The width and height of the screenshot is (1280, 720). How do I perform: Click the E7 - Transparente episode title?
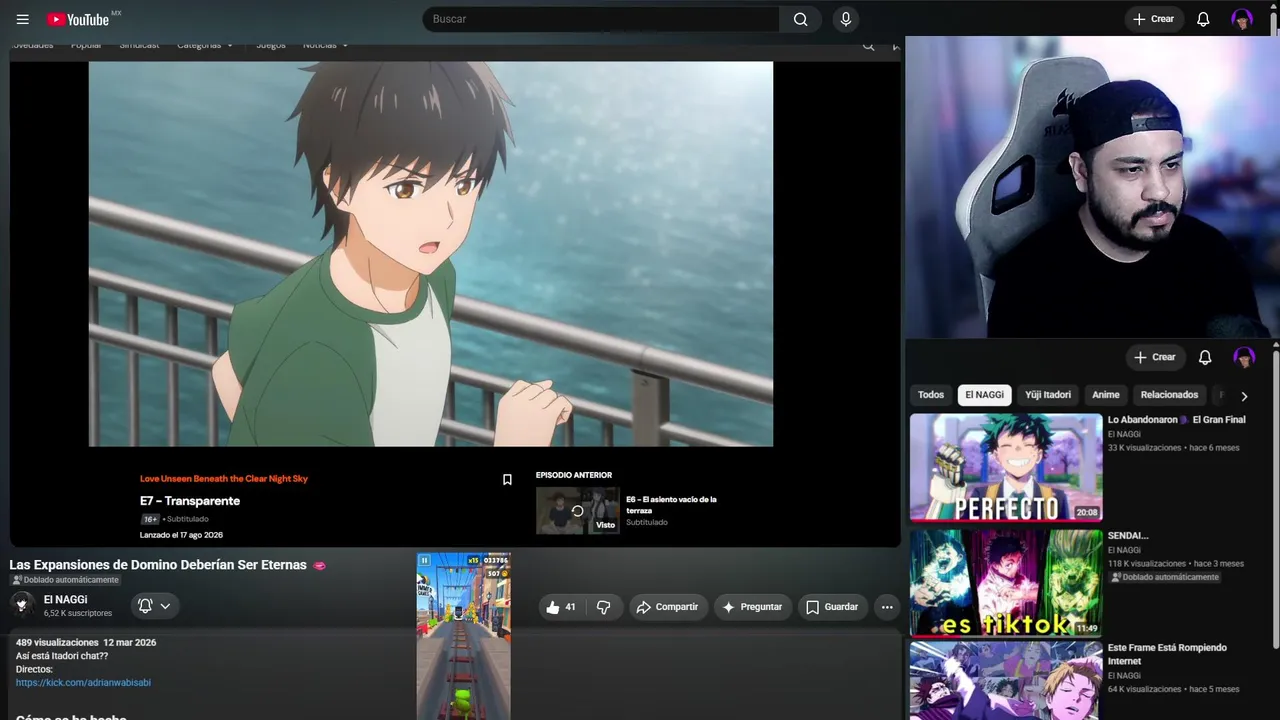[190, 501]
